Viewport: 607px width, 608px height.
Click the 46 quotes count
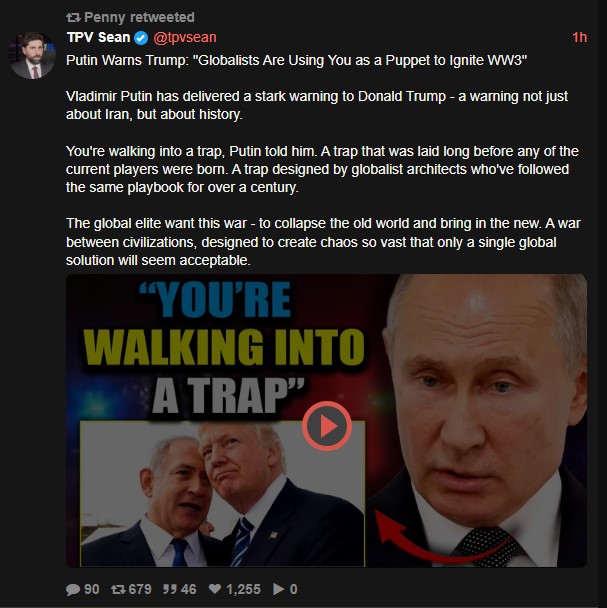(188, 589)
